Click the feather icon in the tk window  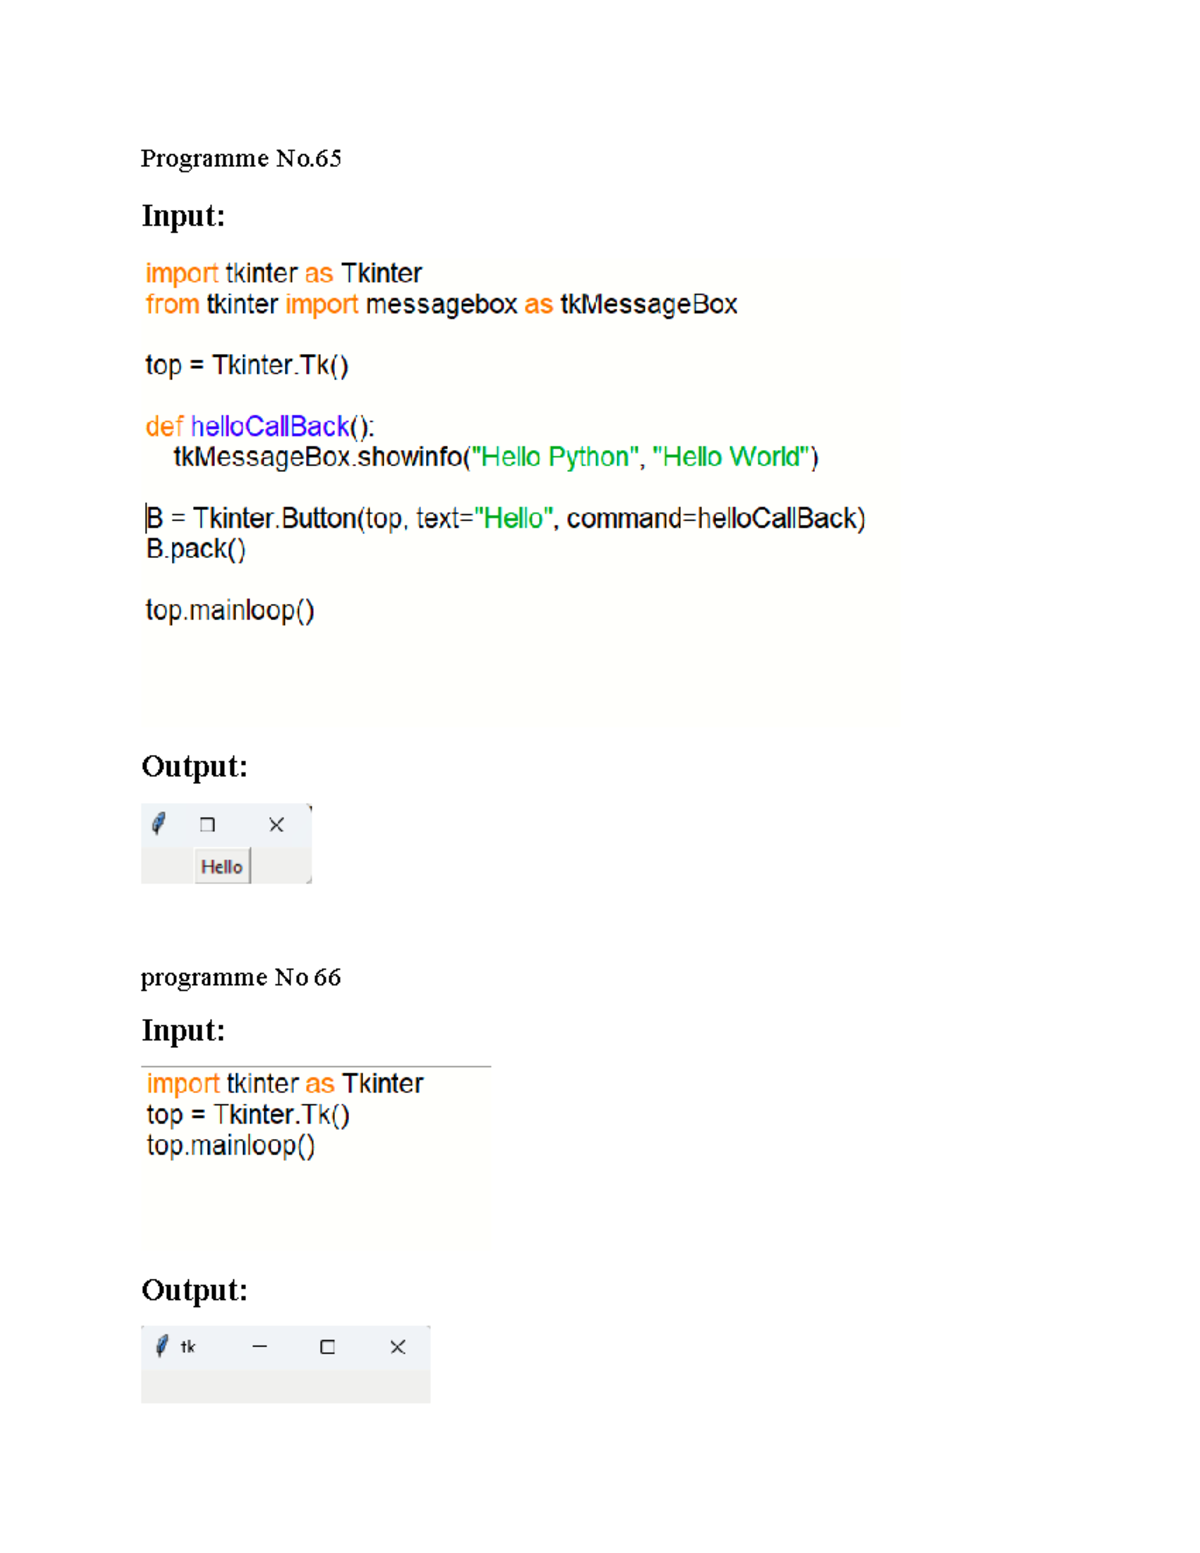[x=161, y=1346]
